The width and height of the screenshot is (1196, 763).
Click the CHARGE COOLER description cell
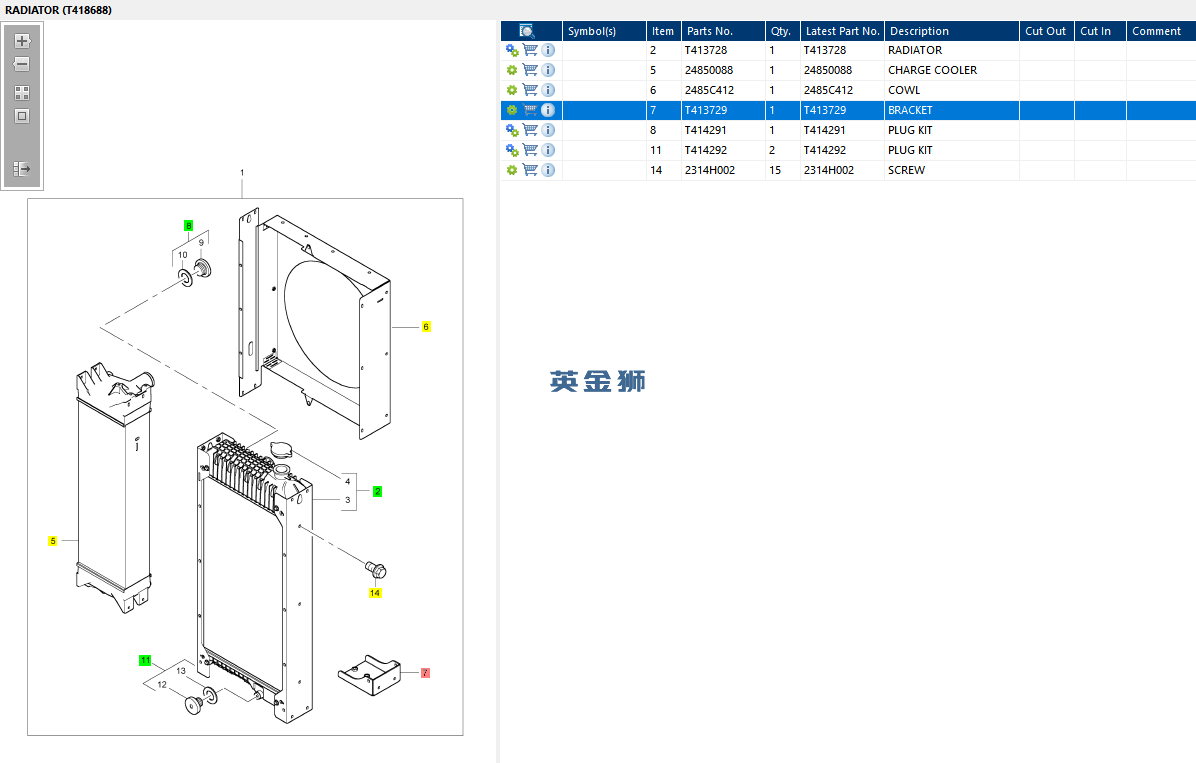[x=952, y=70]
